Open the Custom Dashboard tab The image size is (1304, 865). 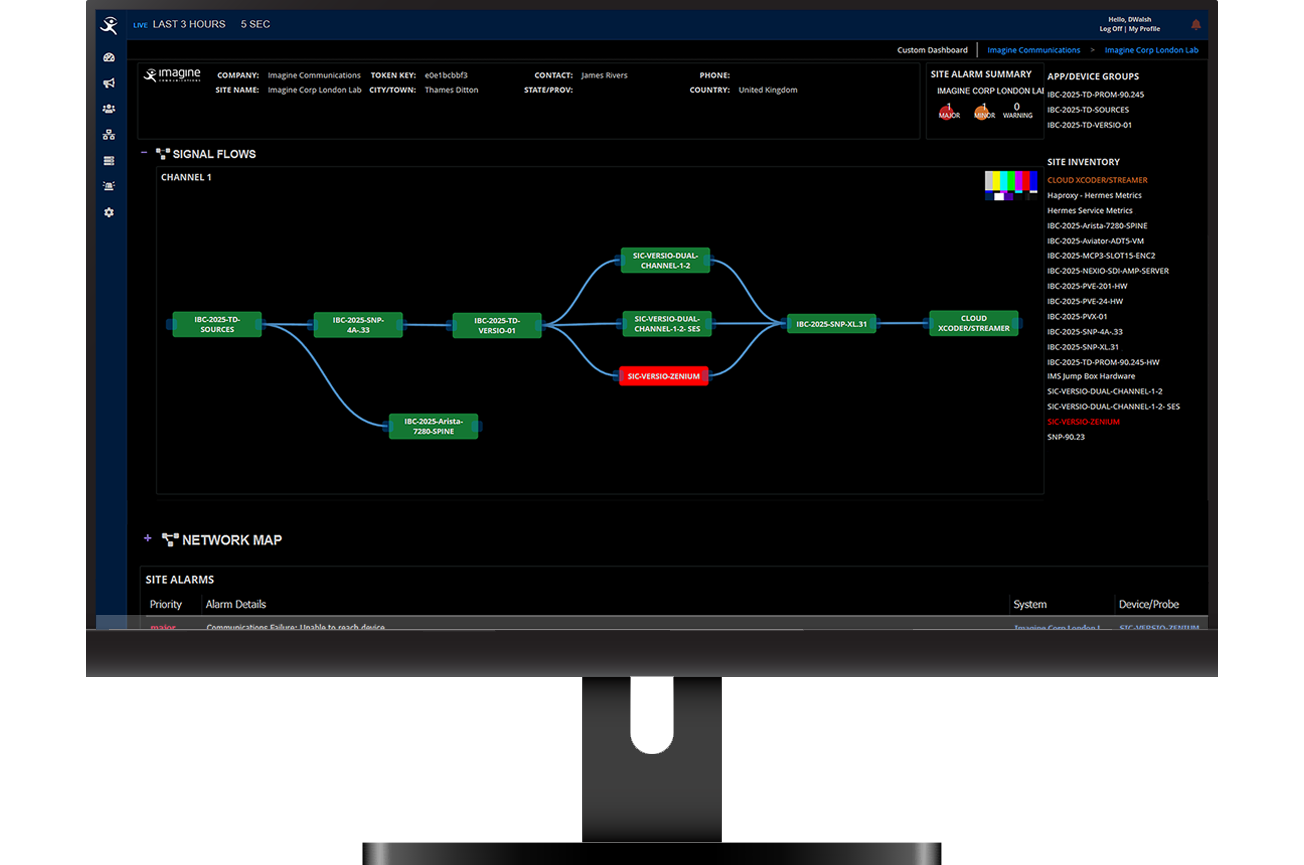pos(932,50)
